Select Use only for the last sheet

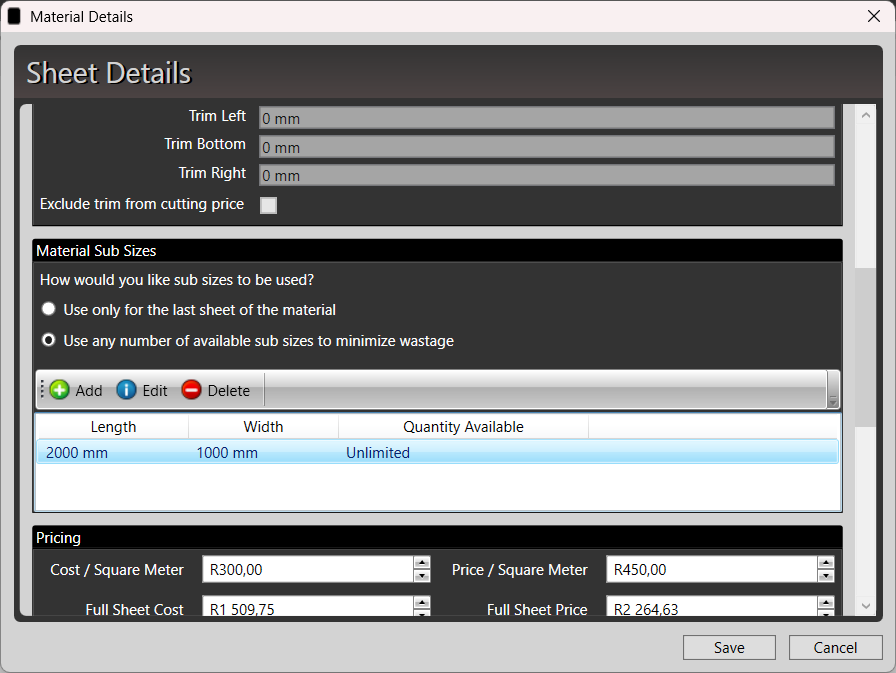tap(48, 310)
